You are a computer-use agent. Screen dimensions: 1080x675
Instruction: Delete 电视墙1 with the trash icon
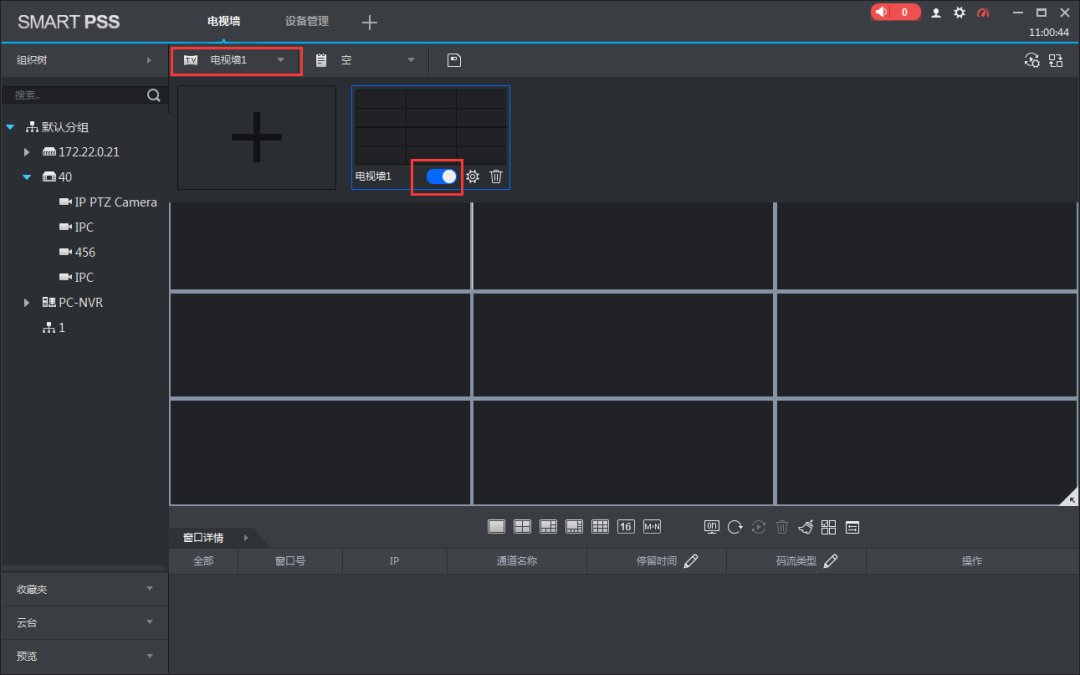496,177
